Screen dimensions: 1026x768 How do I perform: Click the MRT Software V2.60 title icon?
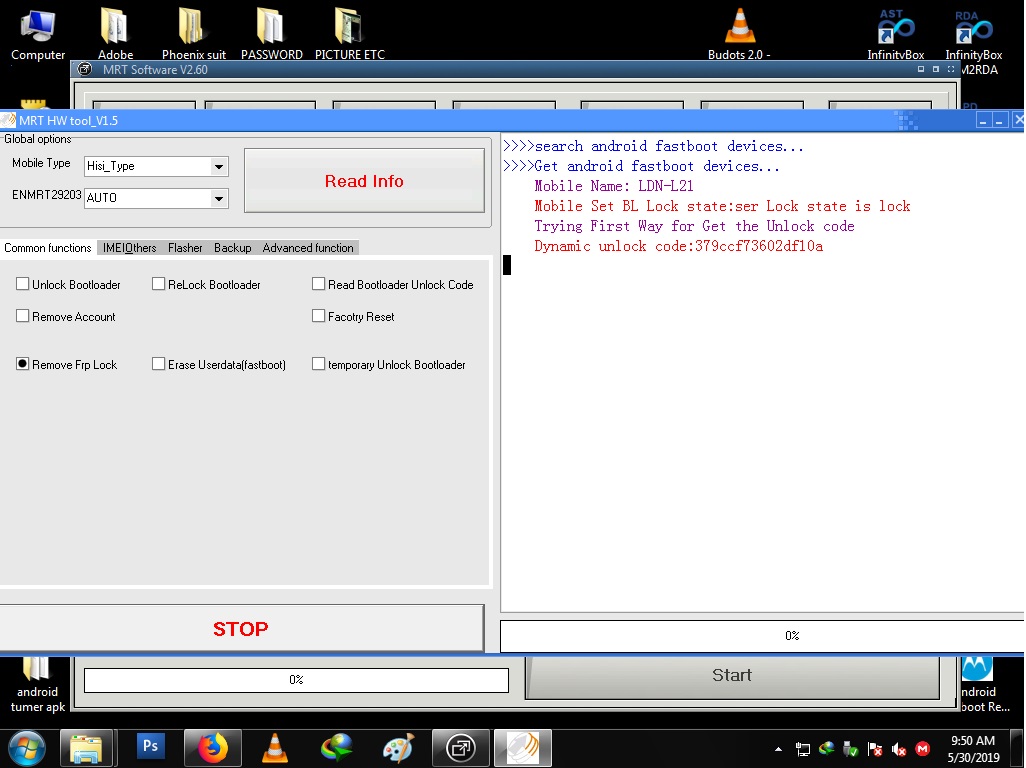click(84, 69)
